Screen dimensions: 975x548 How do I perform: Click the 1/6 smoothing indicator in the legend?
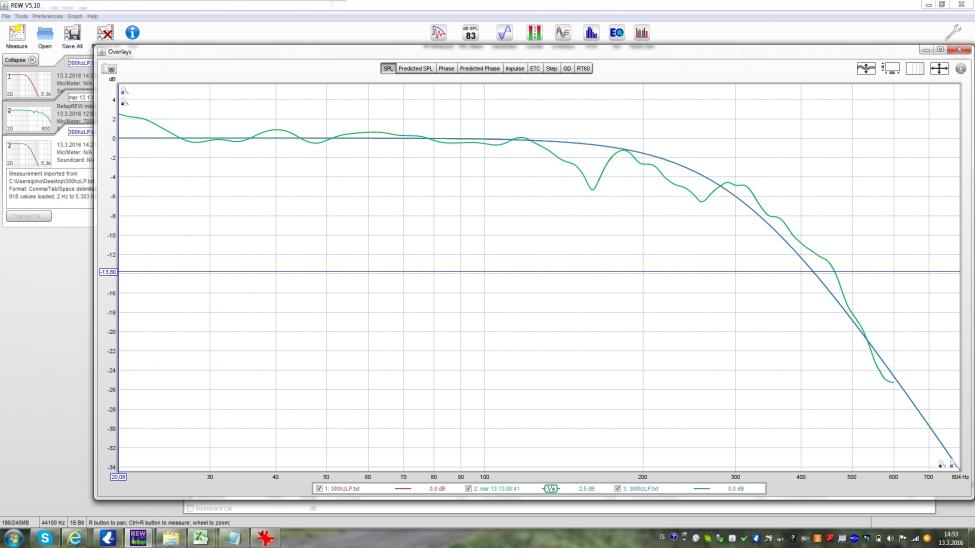(550, 489)
